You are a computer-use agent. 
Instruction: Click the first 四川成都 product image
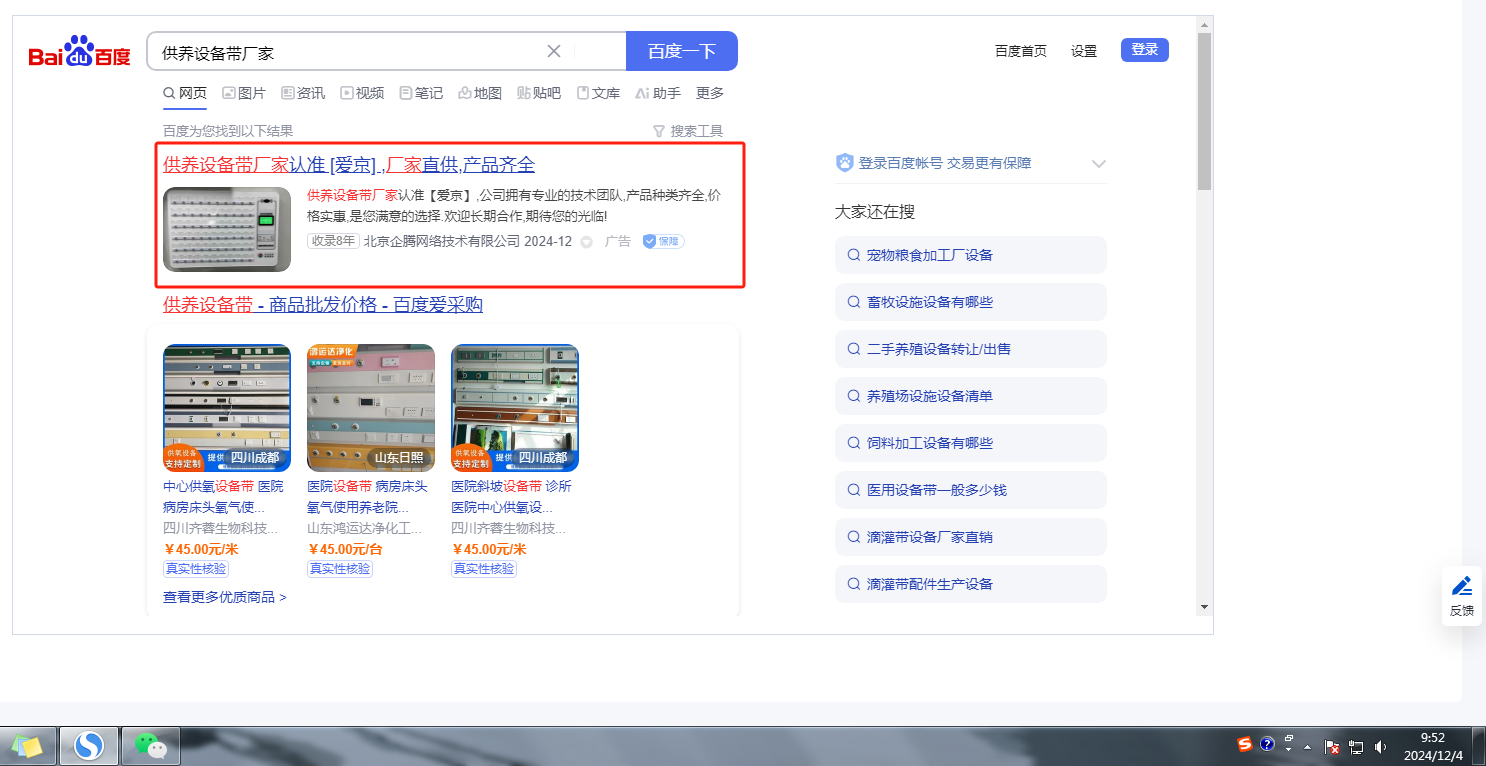[x=227, y=408]
